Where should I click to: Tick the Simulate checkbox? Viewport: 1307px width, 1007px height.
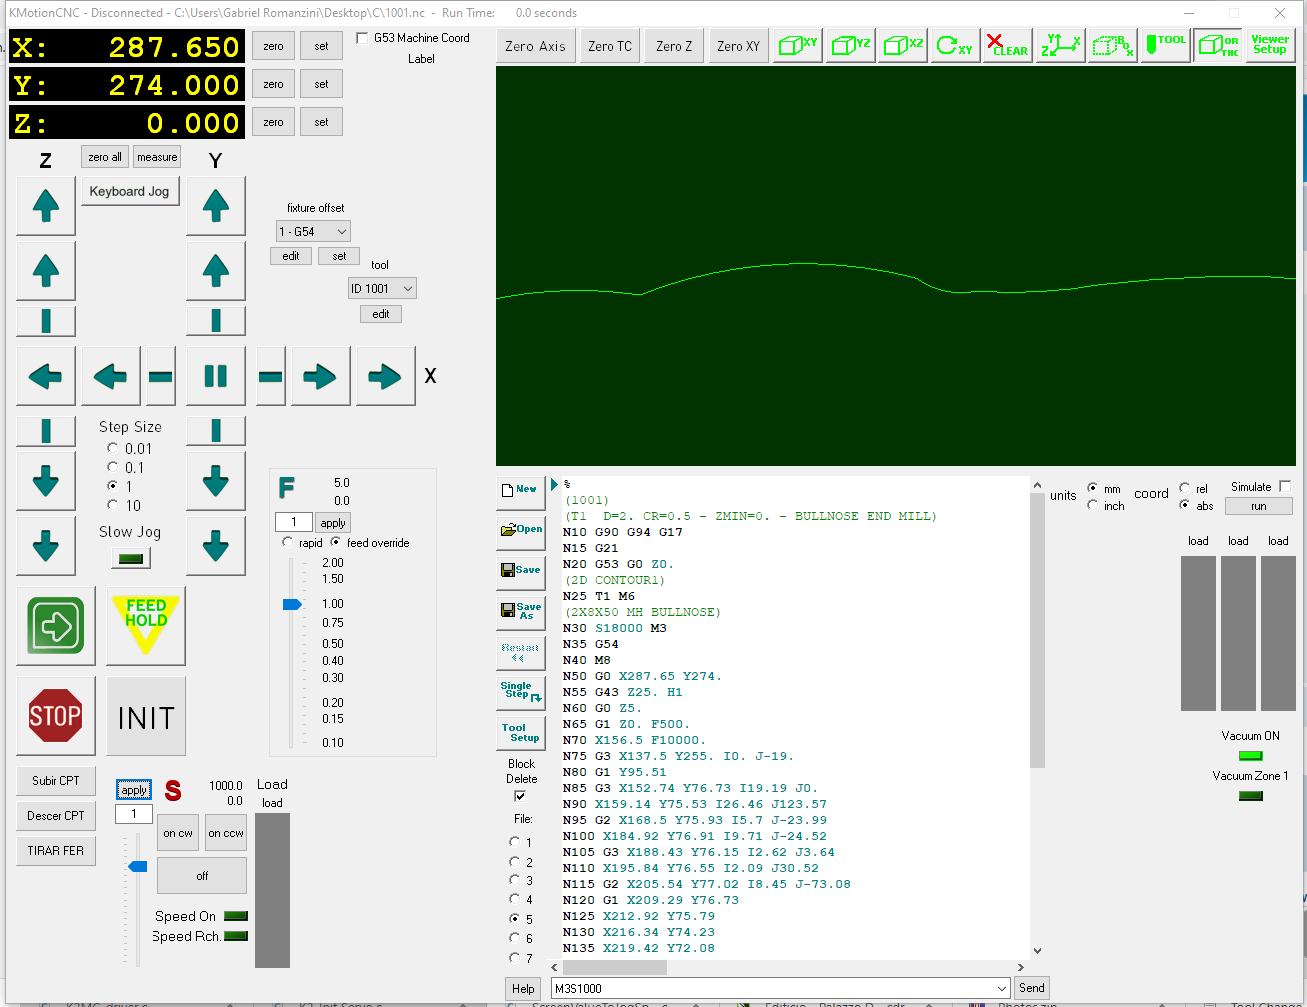1285,487
